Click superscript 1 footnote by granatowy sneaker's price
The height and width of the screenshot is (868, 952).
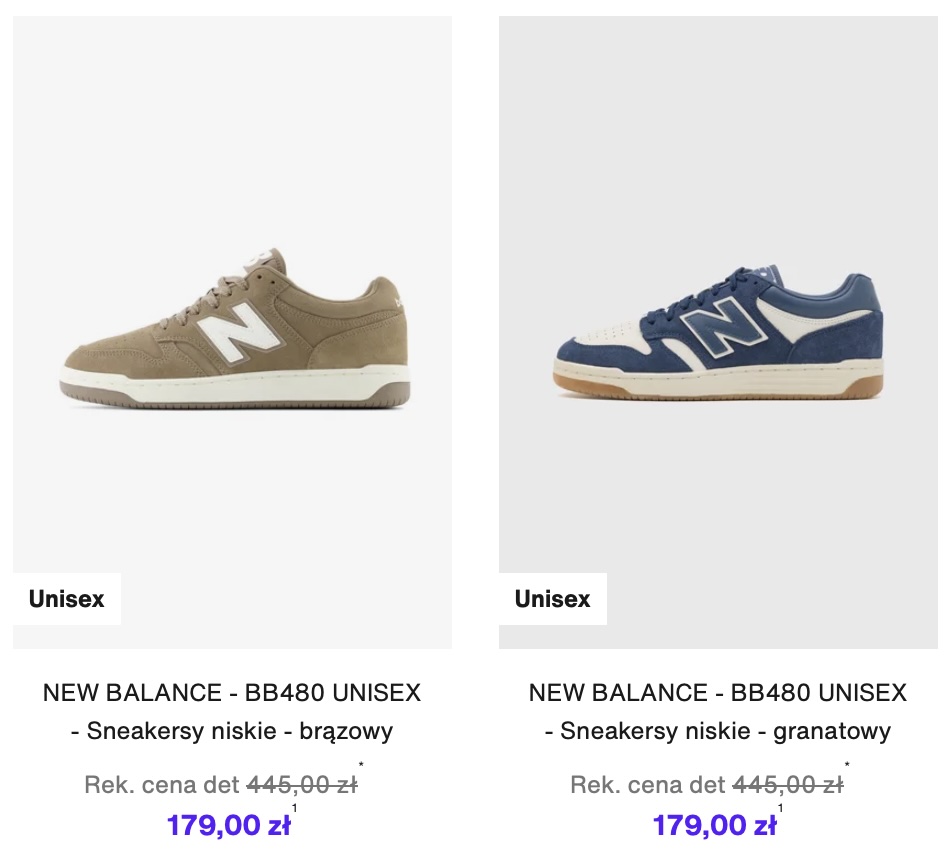pyautogui.click(x=781, y=808)
